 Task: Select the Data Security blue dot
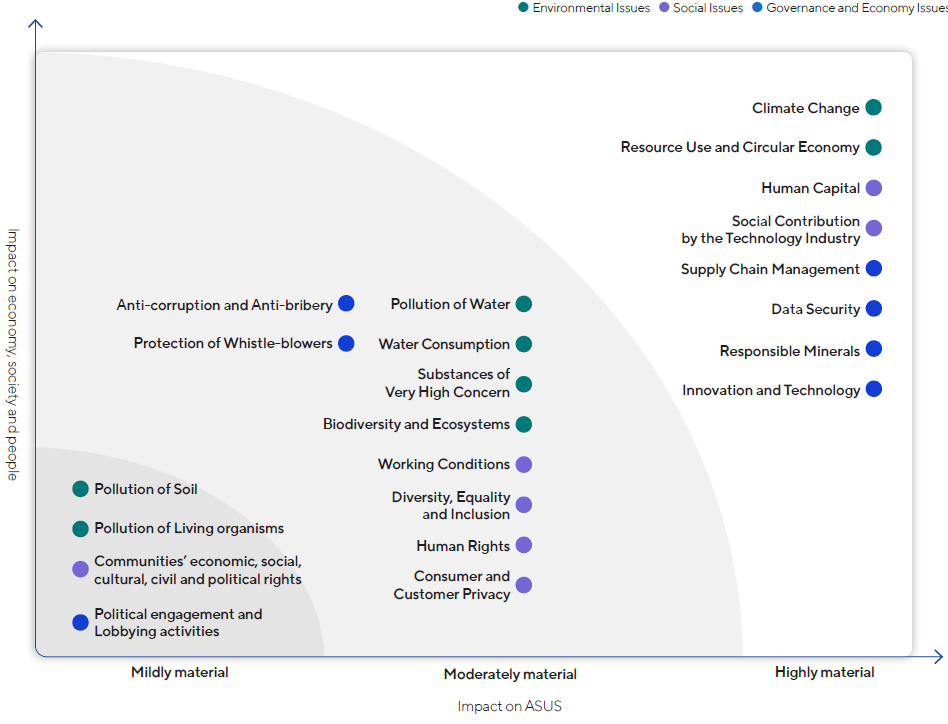click(873, 309)
